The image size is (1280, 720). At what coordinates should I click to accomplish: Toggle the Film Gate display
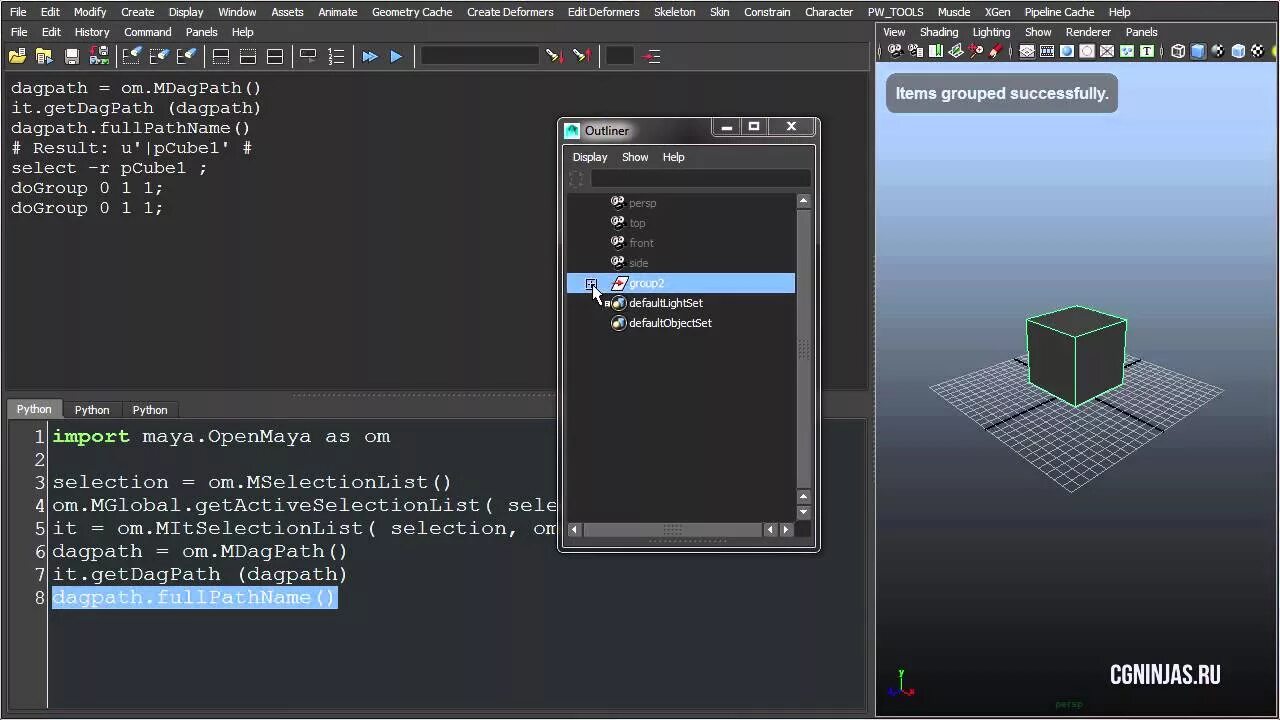[x=1047, y=51]
